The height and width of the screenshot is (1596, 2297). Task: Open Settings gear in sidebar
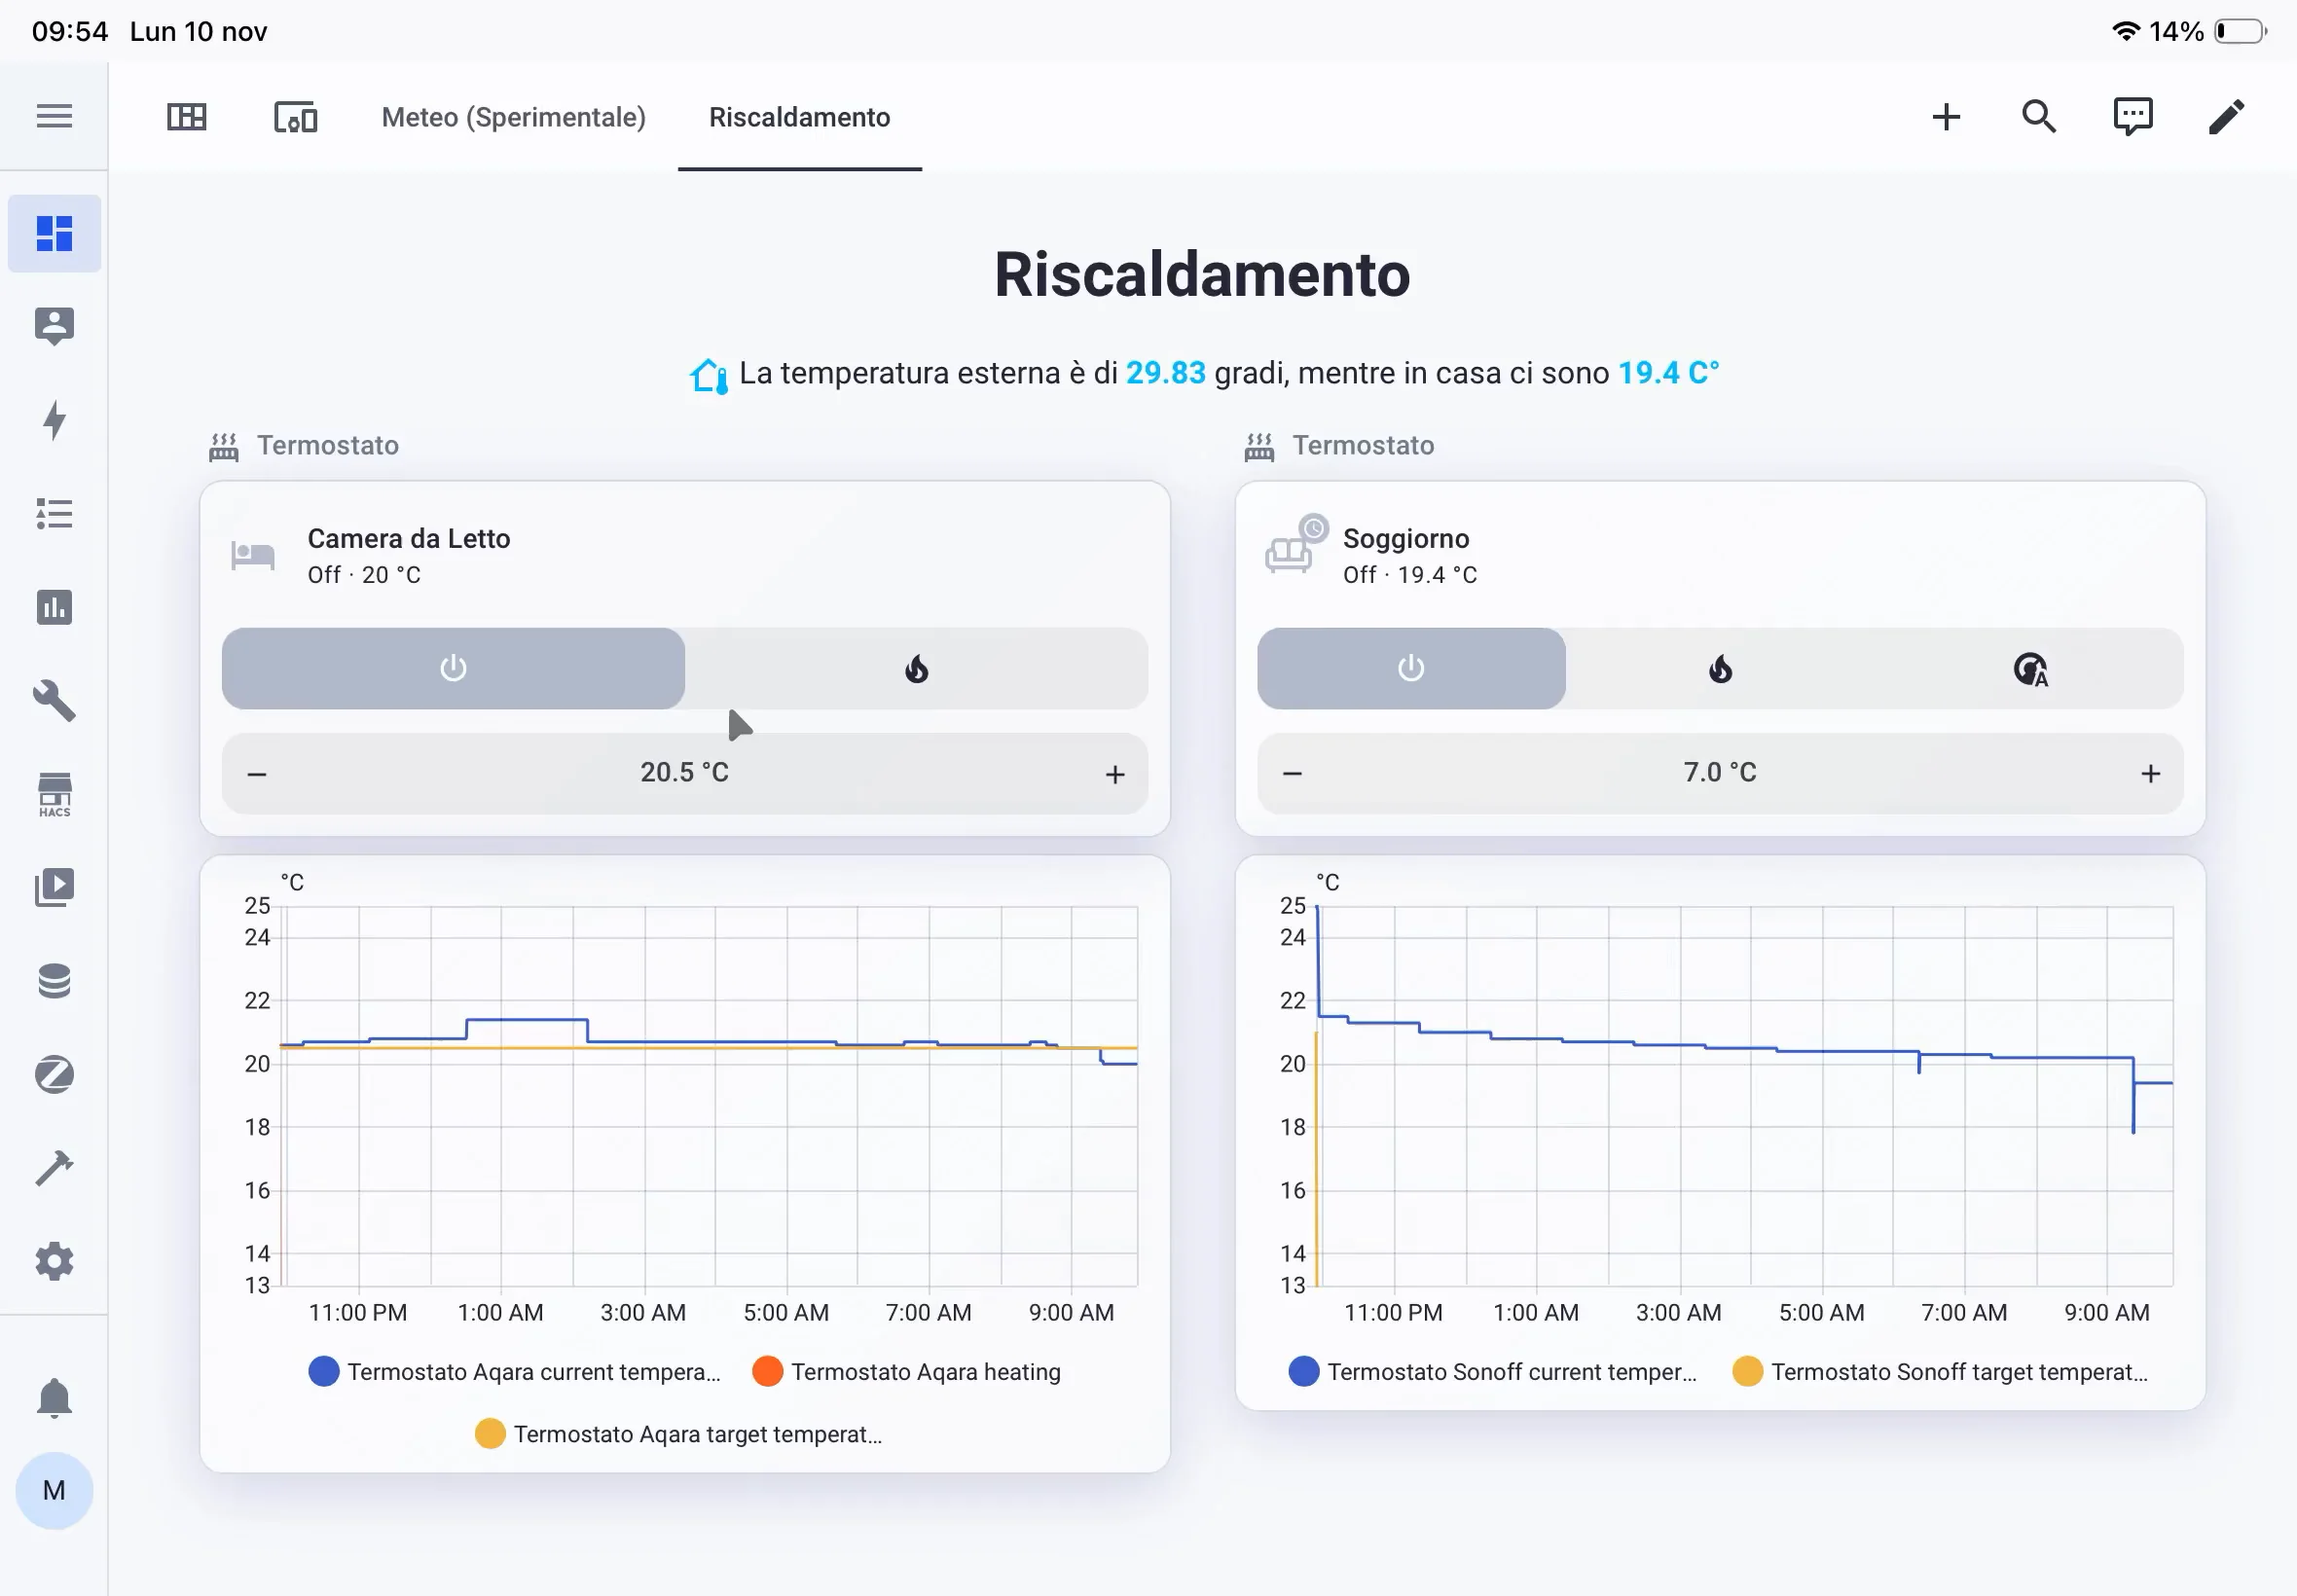click(54, 1261)
